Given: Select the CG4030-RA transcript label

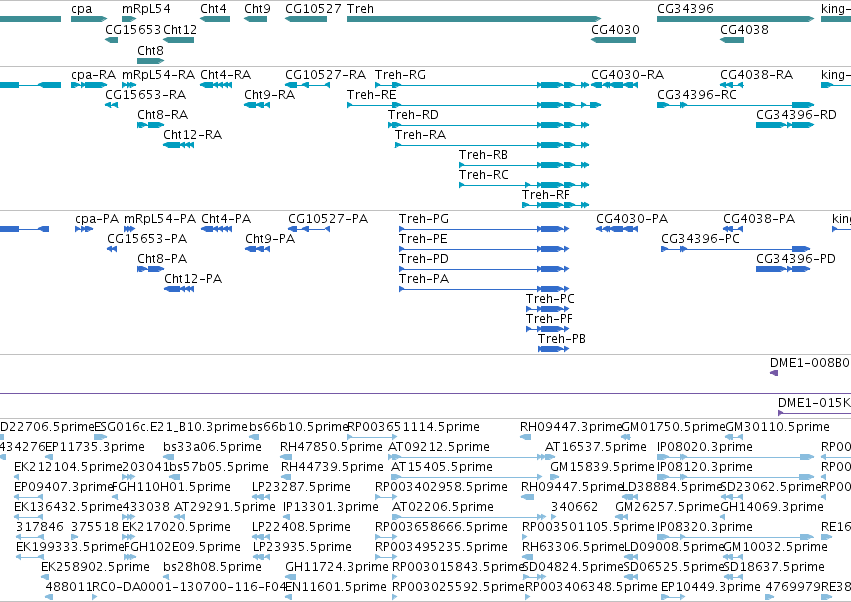Looking at the screenshot, I should coord(627,74).
